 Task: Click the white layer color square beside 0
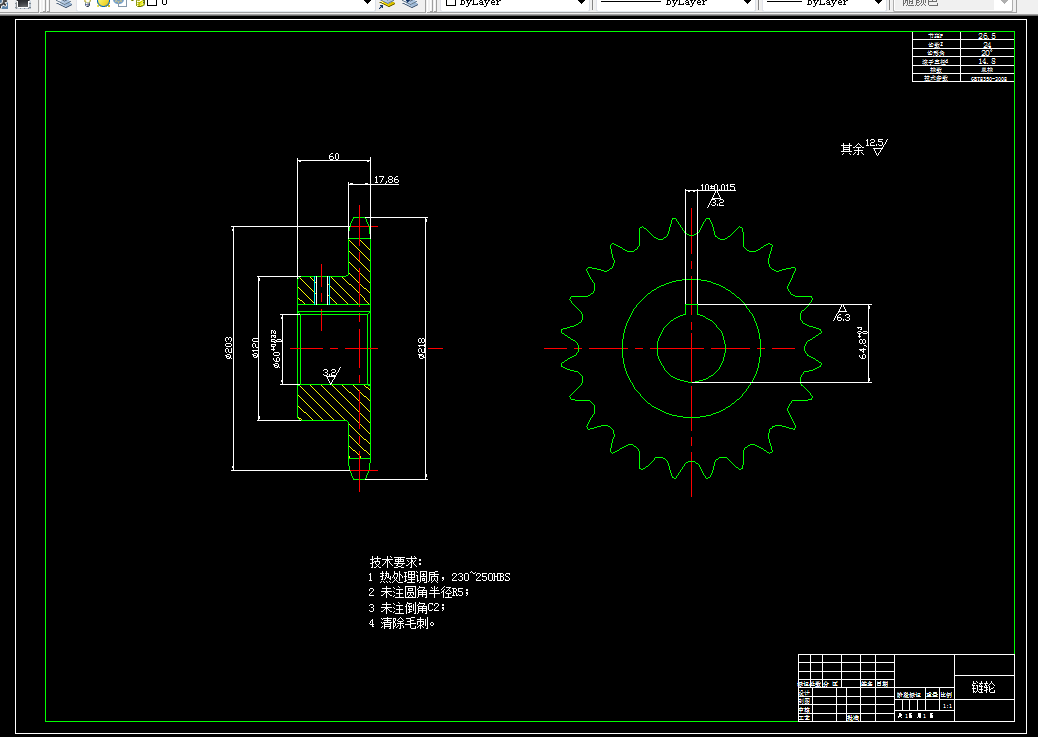click(152, 3)
